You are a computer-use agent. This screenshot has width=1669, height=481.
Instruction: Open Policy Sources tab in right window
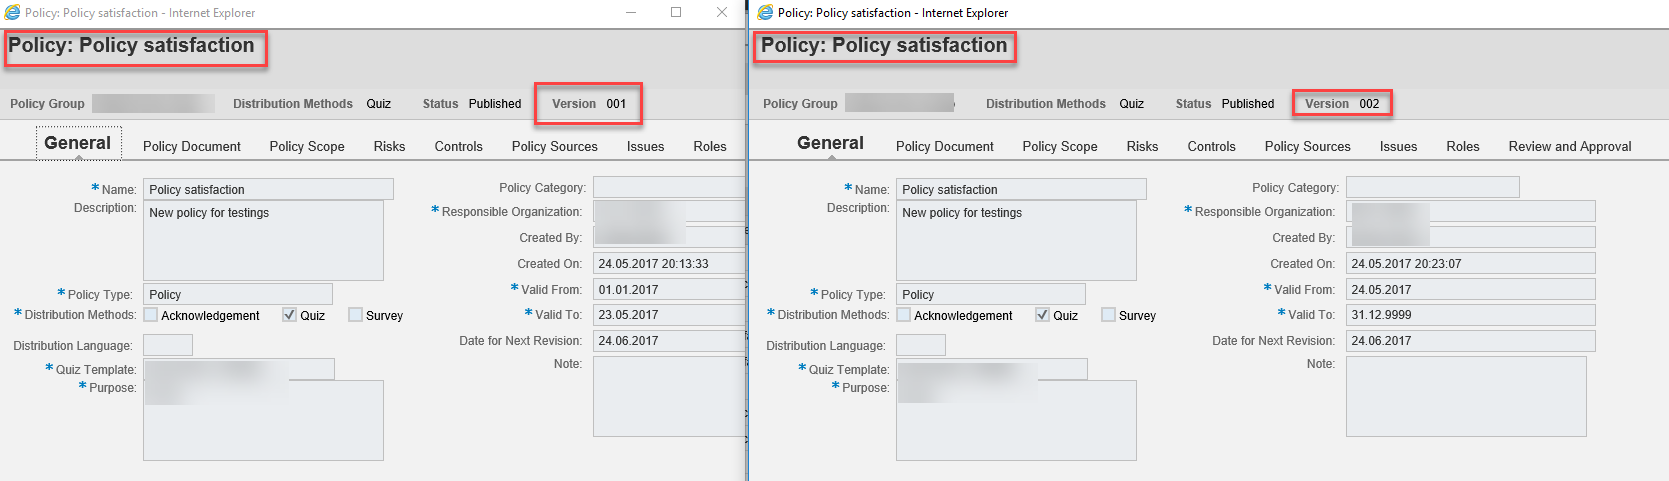coord(1308,146)
